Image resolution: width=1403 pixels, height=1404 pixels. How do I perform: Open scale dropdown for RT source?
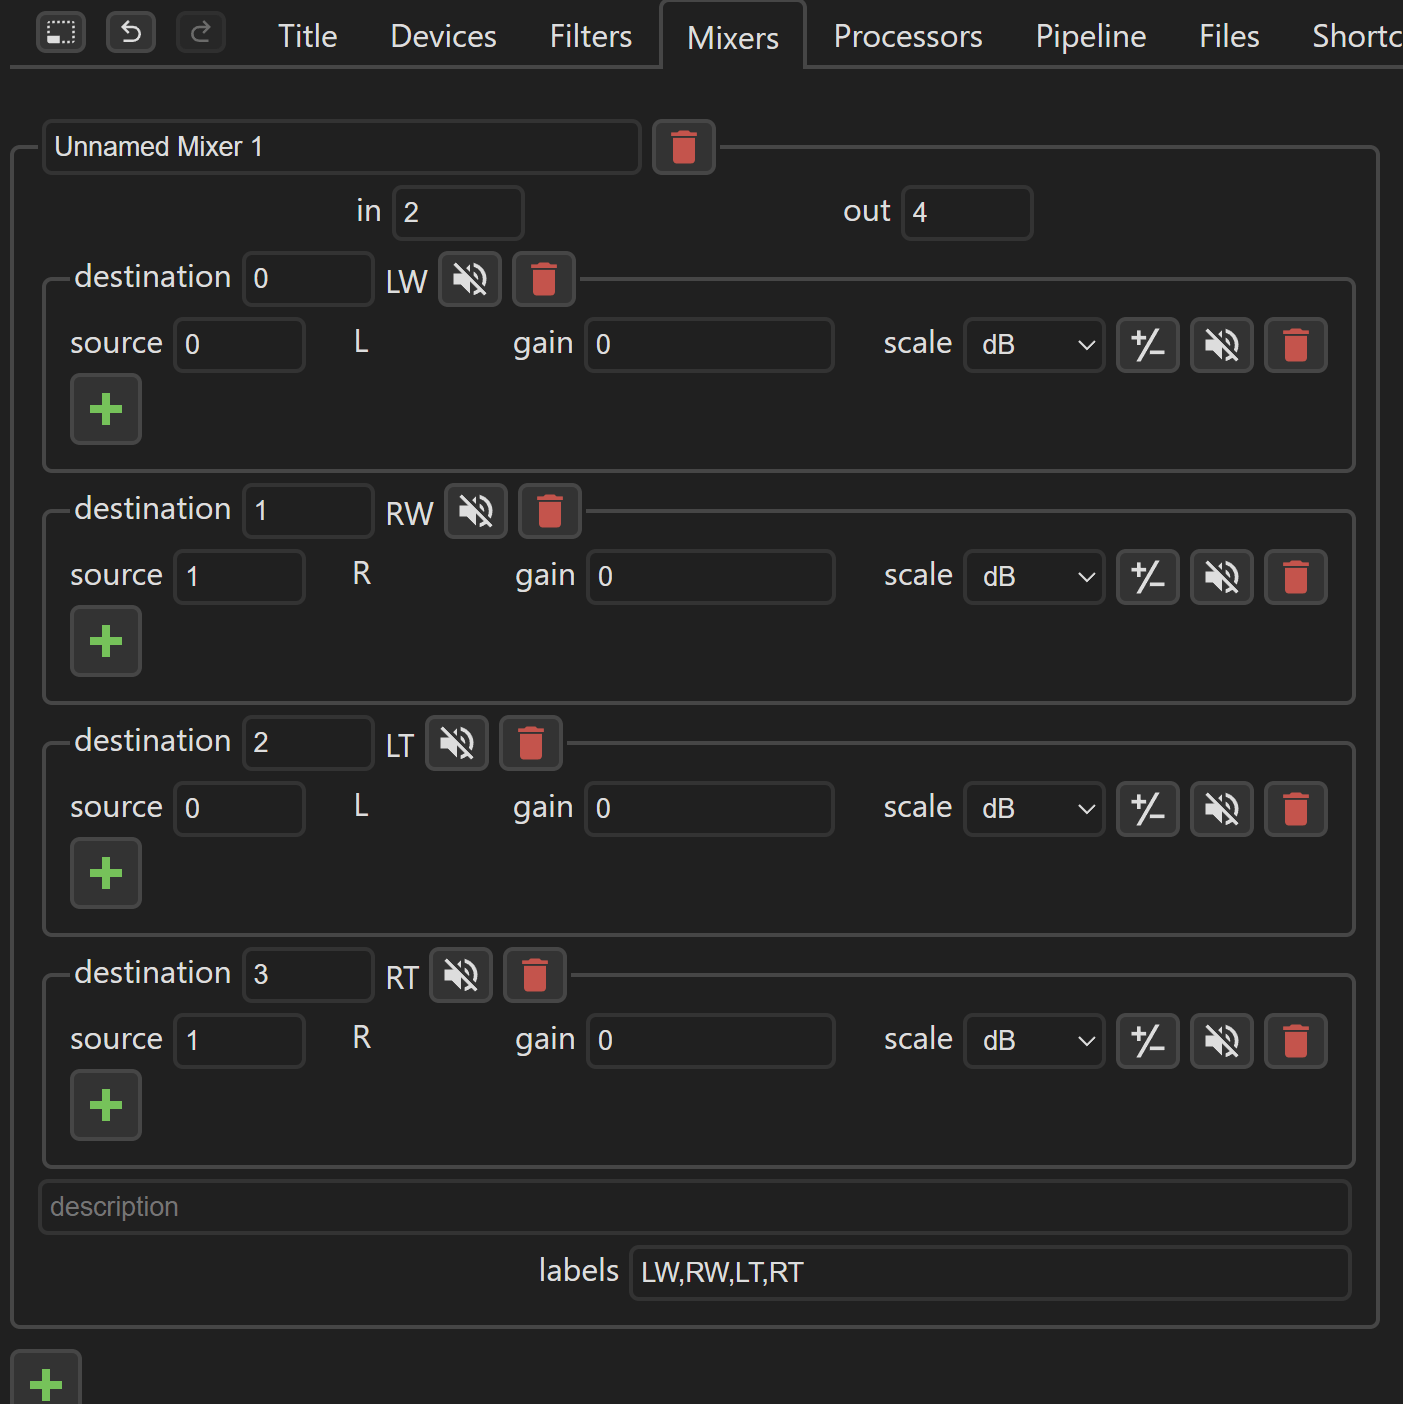[1034, 1041]
